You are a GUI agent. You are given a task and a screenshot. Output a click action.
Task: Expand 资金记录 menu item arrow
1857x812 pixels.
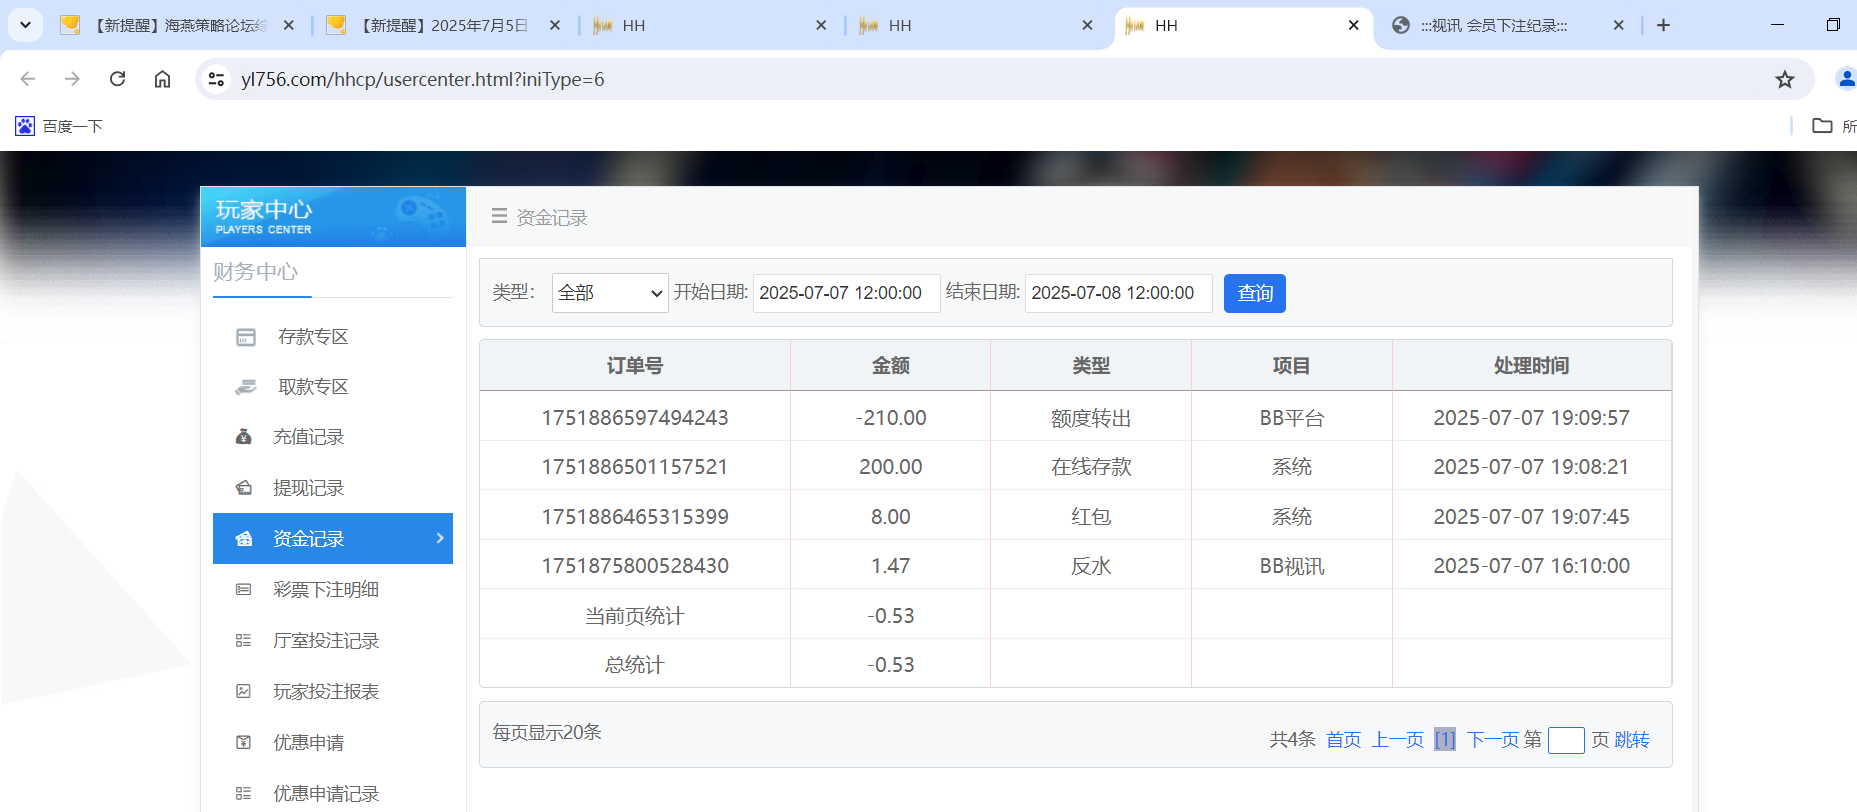pyautogui.click(x=440, y=538)
